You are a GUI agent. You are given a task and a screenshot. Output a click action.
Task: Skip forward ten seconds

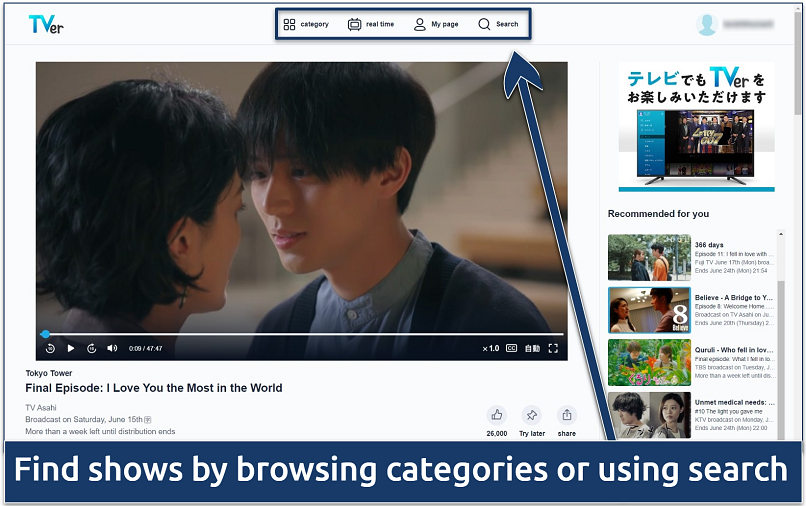pyautogui.click(x=91, y=349)
